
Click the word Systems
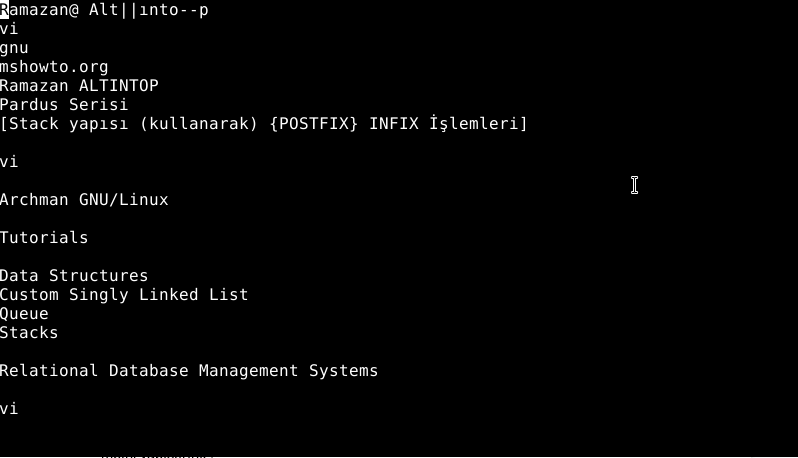pos(344,371)
